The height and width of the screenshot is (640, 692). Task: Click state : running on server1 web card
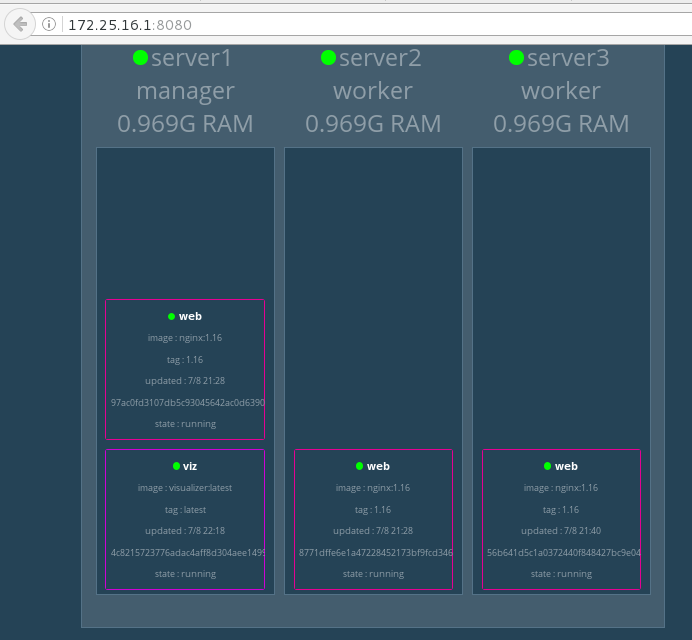coord(185,424)
